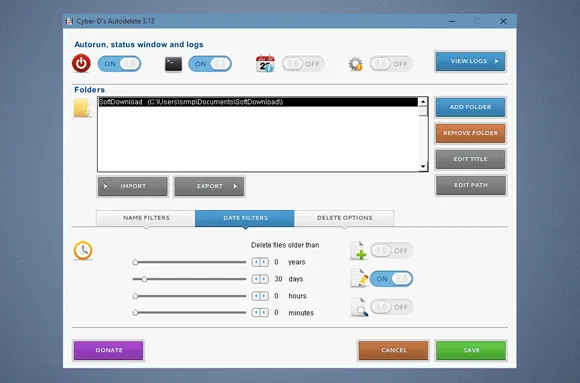The height and width of the screenshot is (383, 580).
Task: Click the red power autorun icon
Action: [81, 63]
